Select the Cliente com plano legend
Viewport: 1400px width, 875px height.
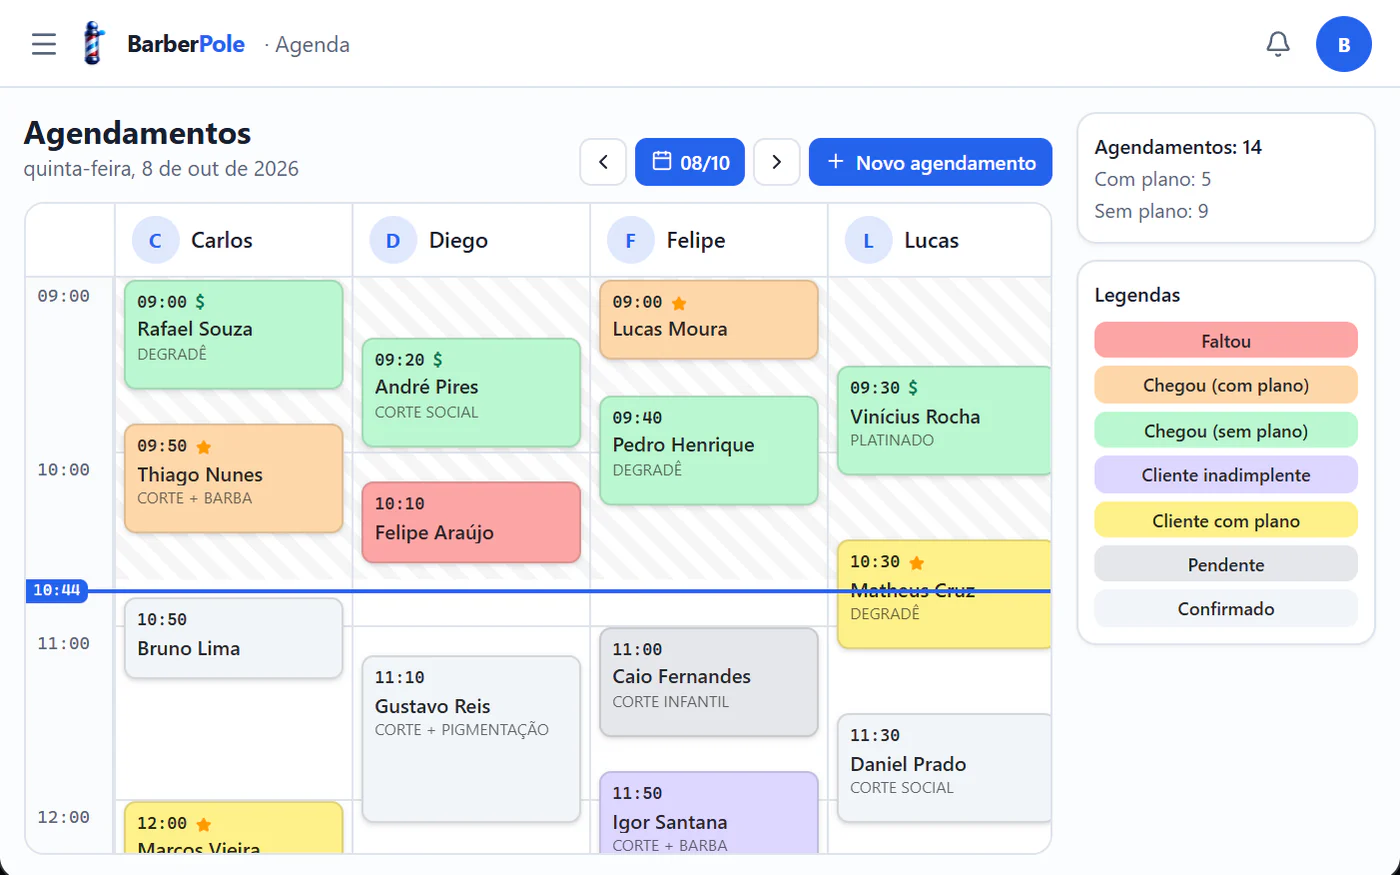[x=1226, y=521]
